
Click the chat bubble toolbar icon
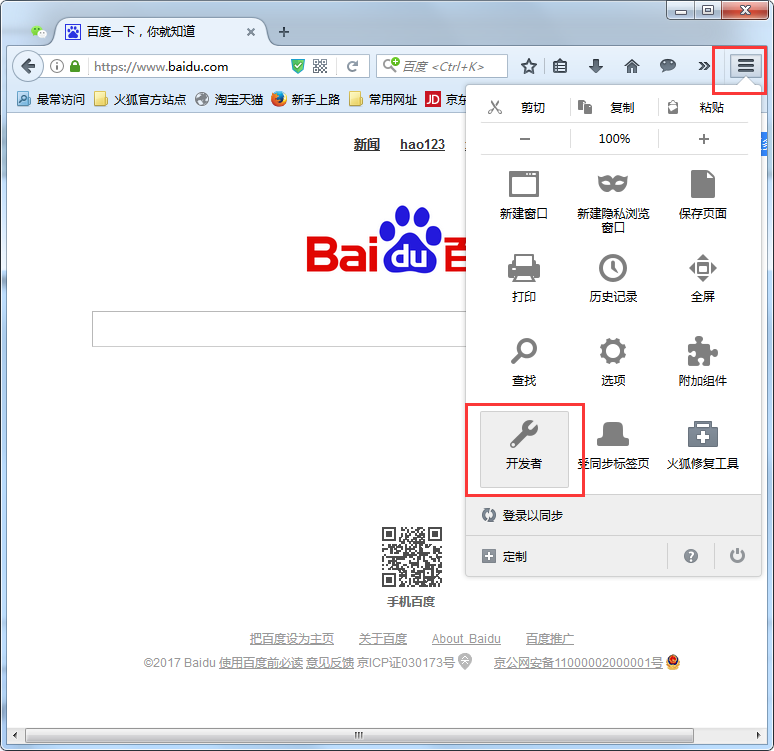pyautogui.click(x=667, y=66)
